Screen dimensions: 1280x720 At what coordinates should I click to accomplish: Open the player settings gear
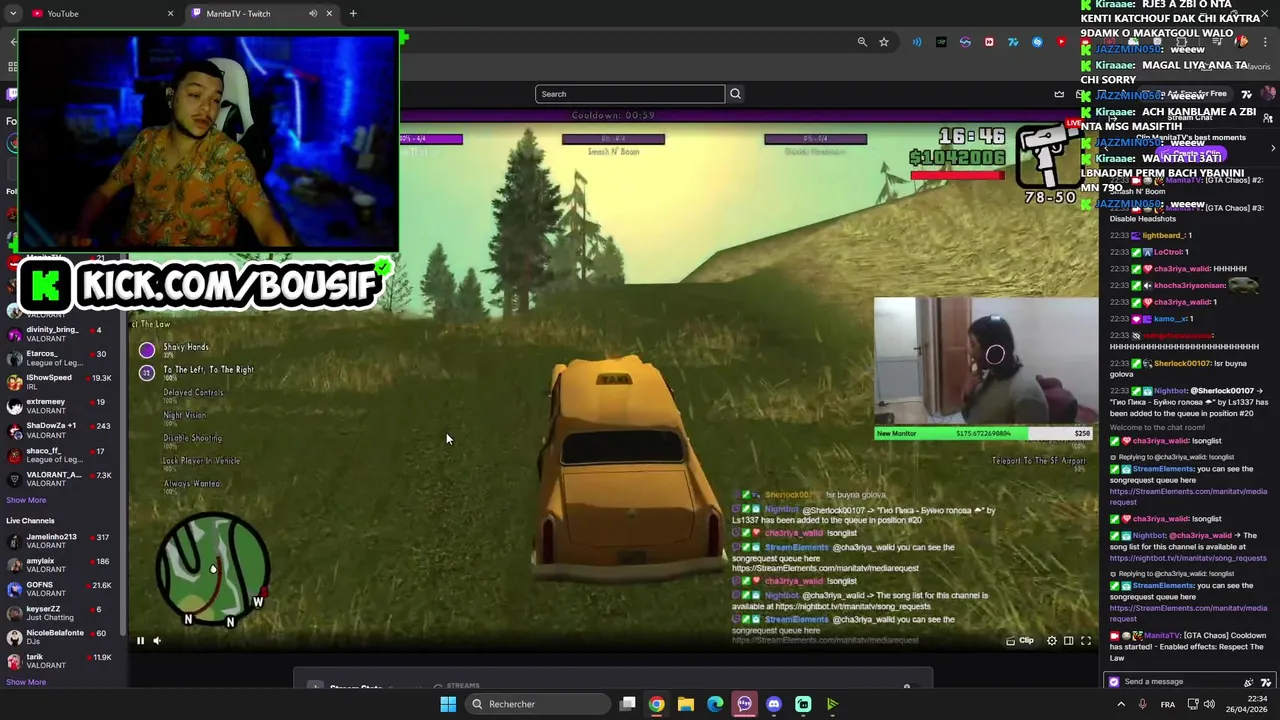1051,641
